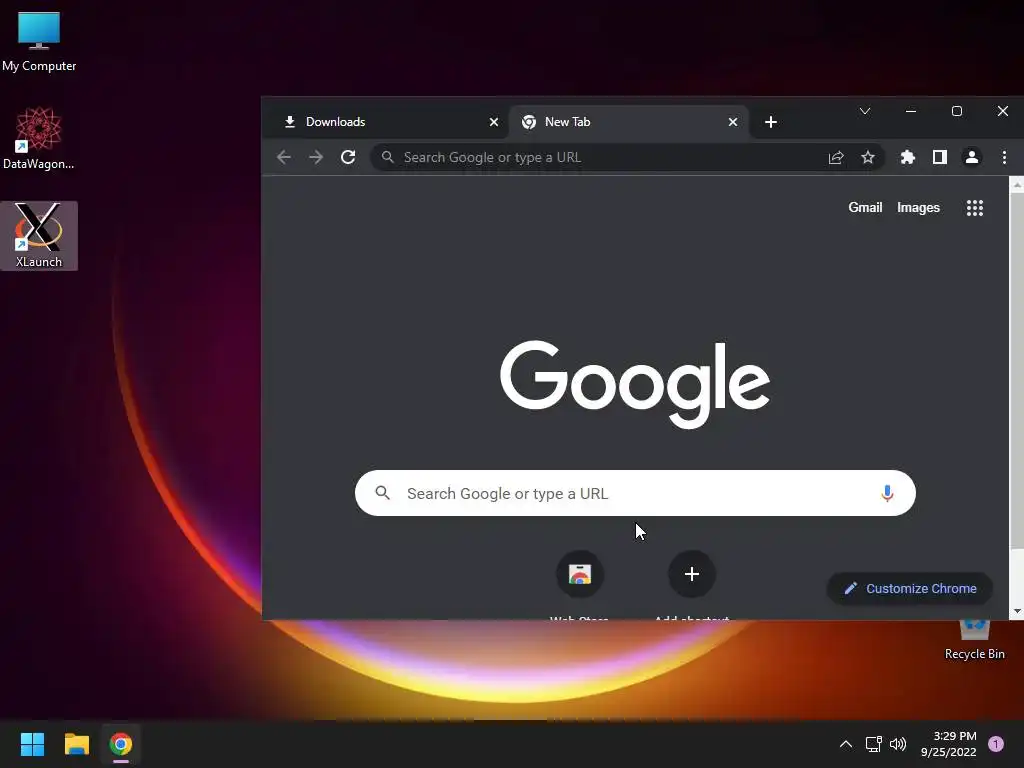This screenshot has height=768, width=1024.
Task: Select the XLaunch desktop shortcut
Action: (39, 235)
